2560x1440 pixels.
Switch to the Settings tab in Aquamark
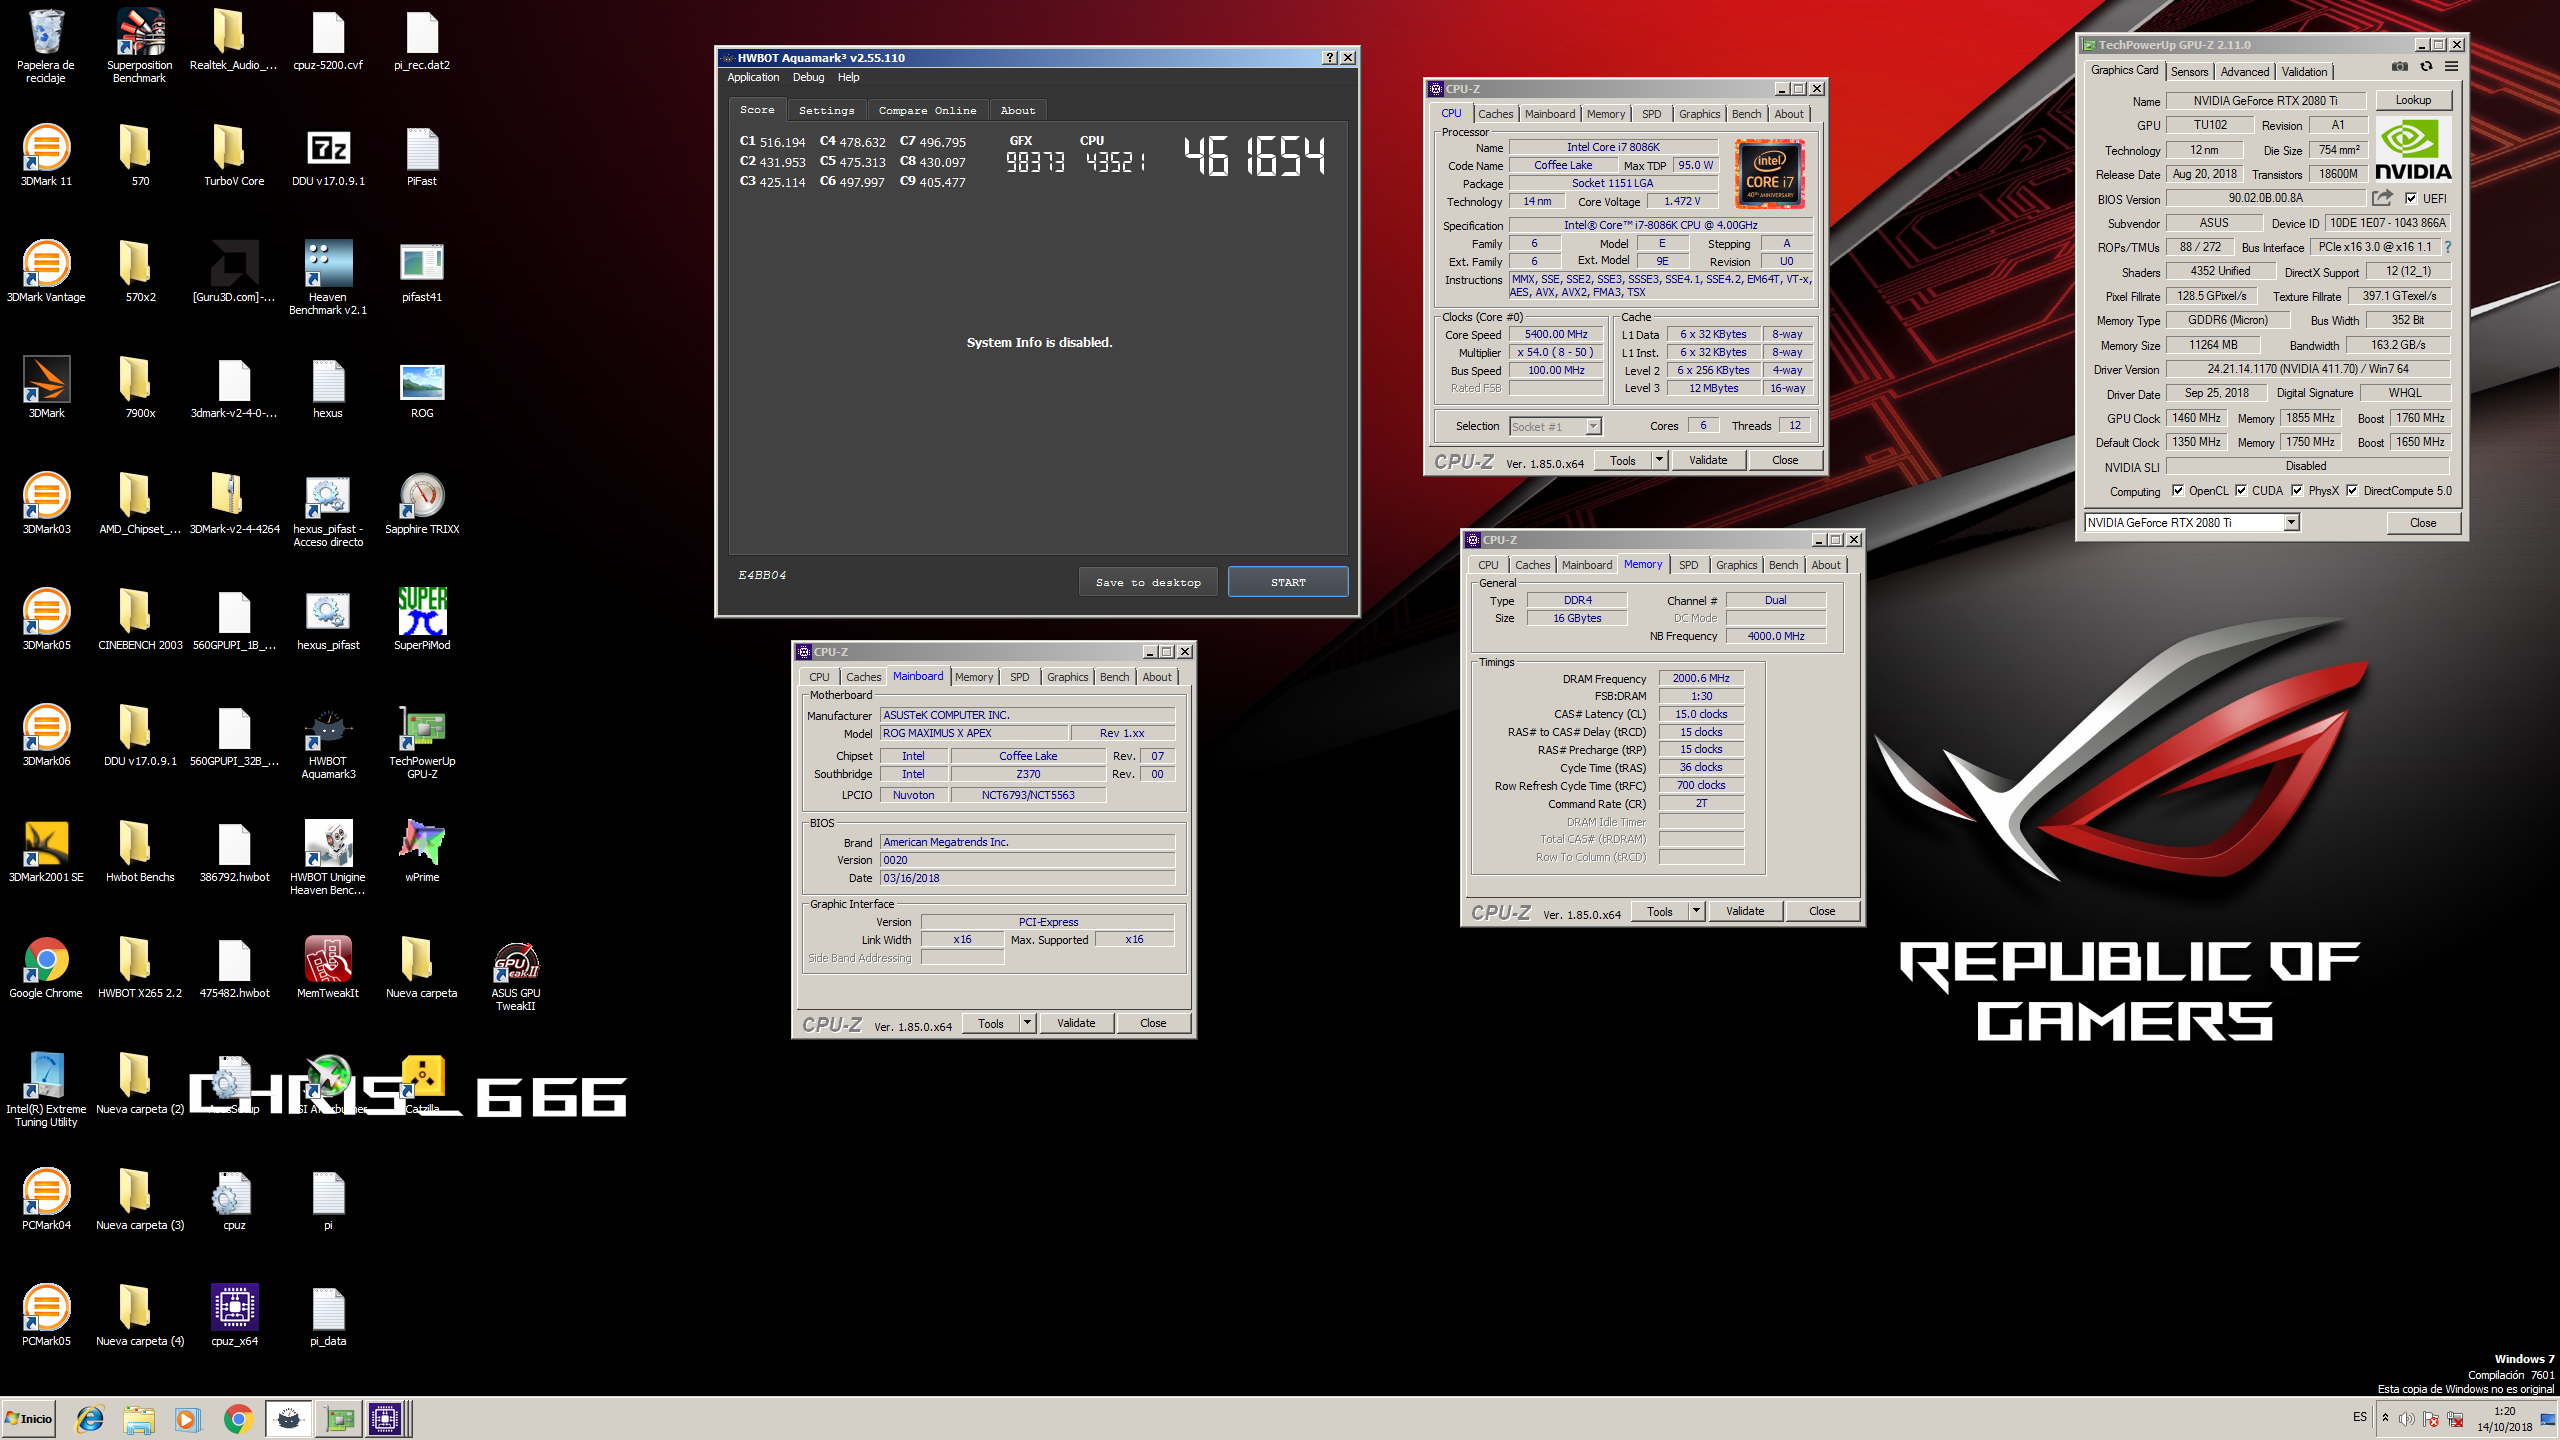click(x=827, y=110)
